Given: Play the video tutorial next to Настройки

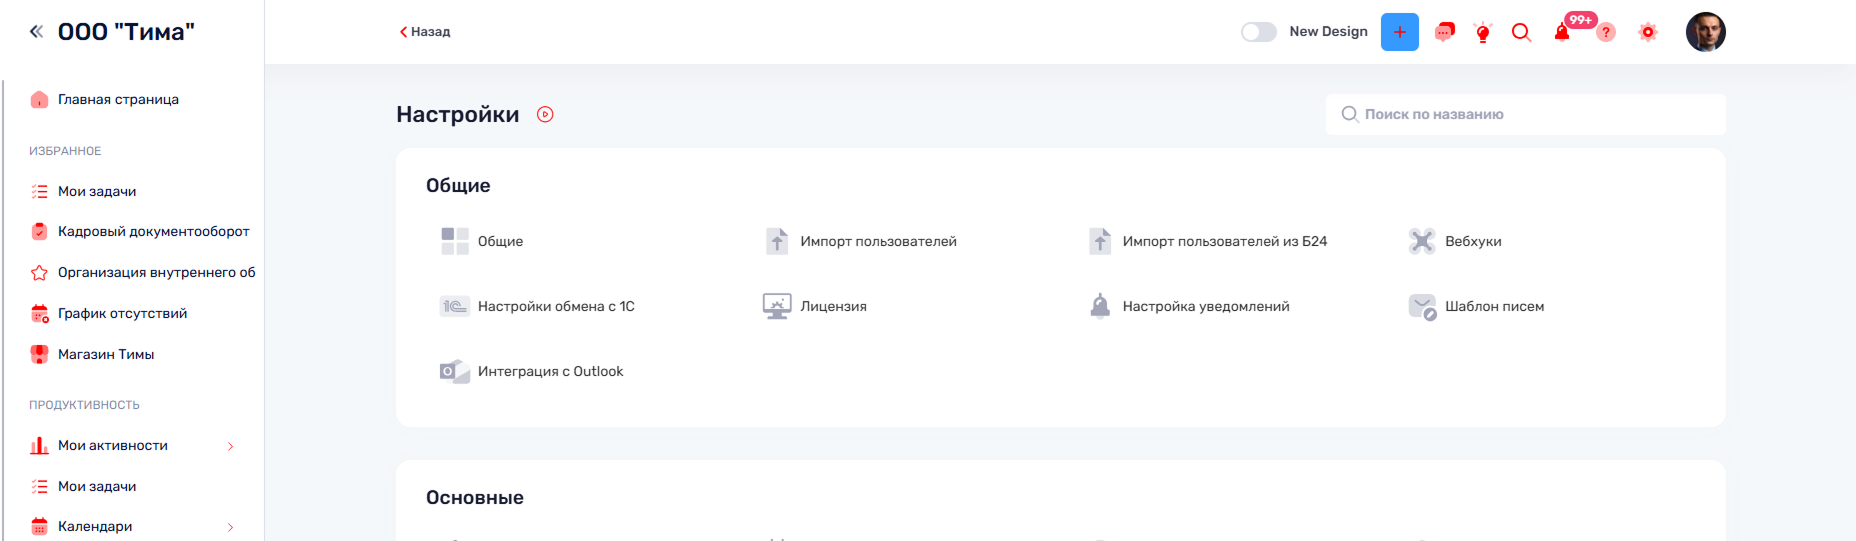Looking at the screenshot, I should pos(545,114).
